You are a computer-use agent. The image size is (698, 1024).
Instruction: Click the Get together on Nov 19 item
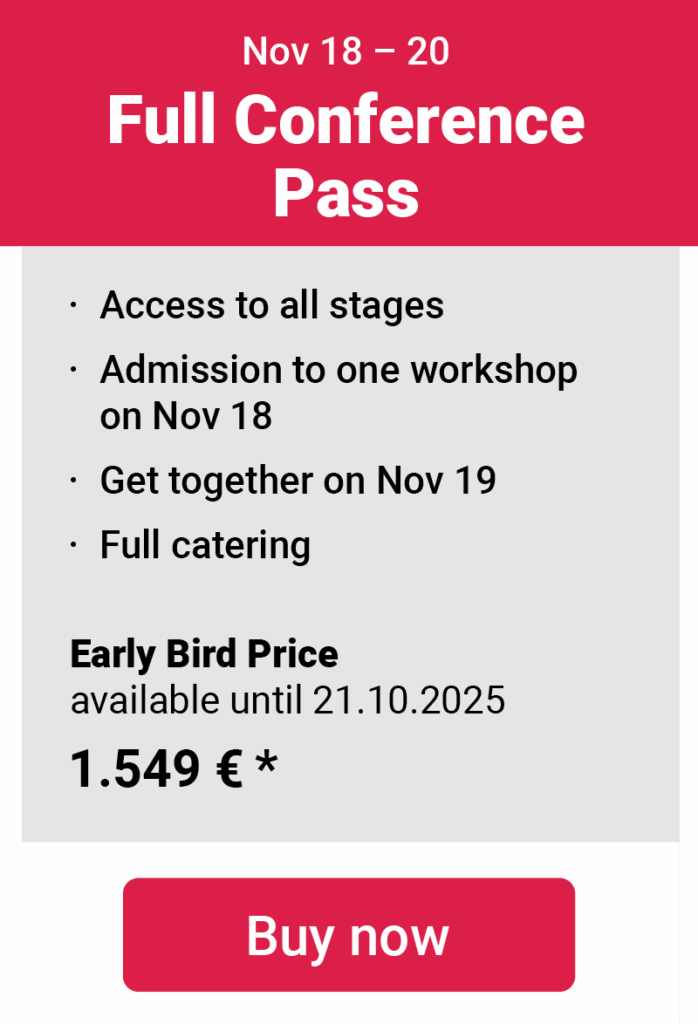[298, 481]
